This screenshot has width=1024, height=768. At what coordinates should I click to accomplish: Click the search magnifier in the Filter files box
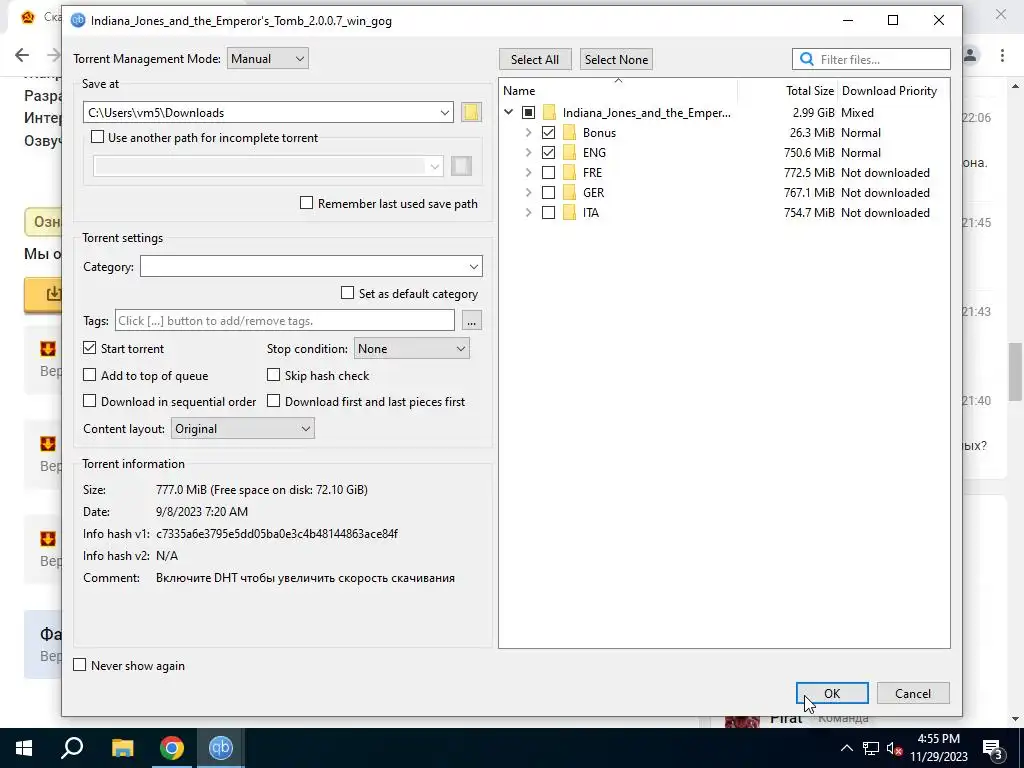[x=807, y=59]
